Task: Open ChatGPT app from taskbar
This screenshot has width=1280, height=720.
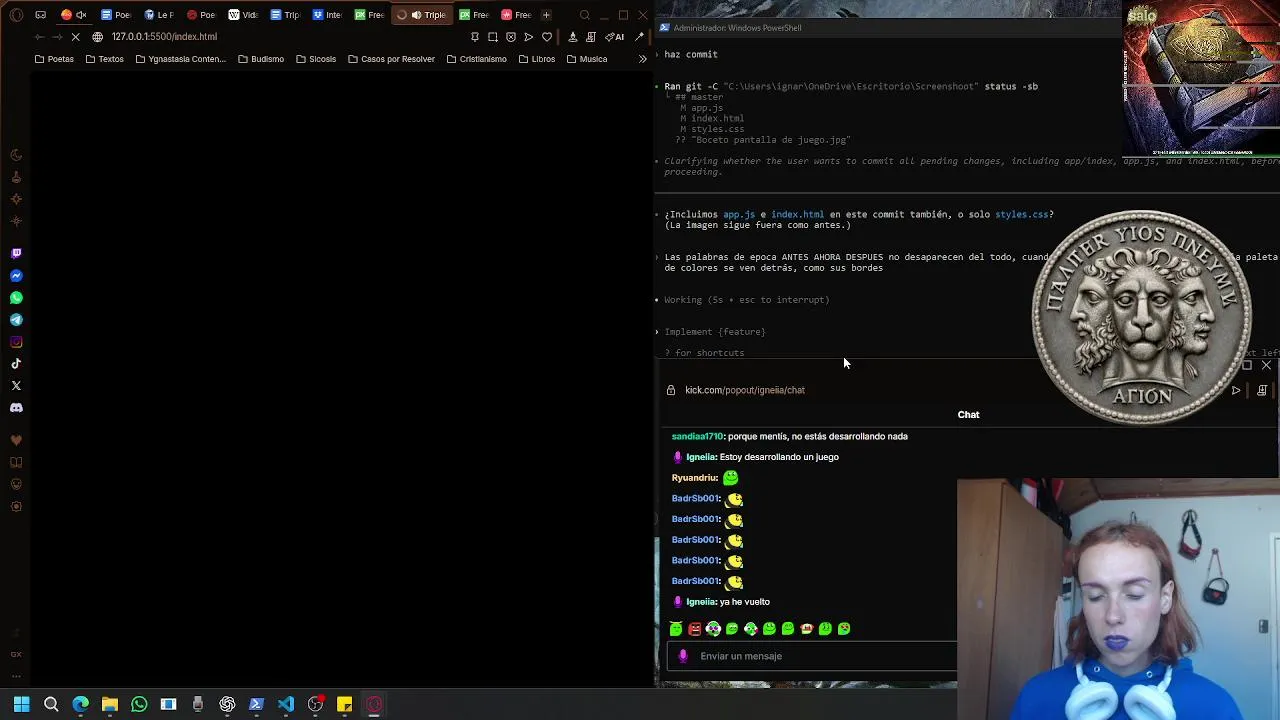Action: [227, 705]
